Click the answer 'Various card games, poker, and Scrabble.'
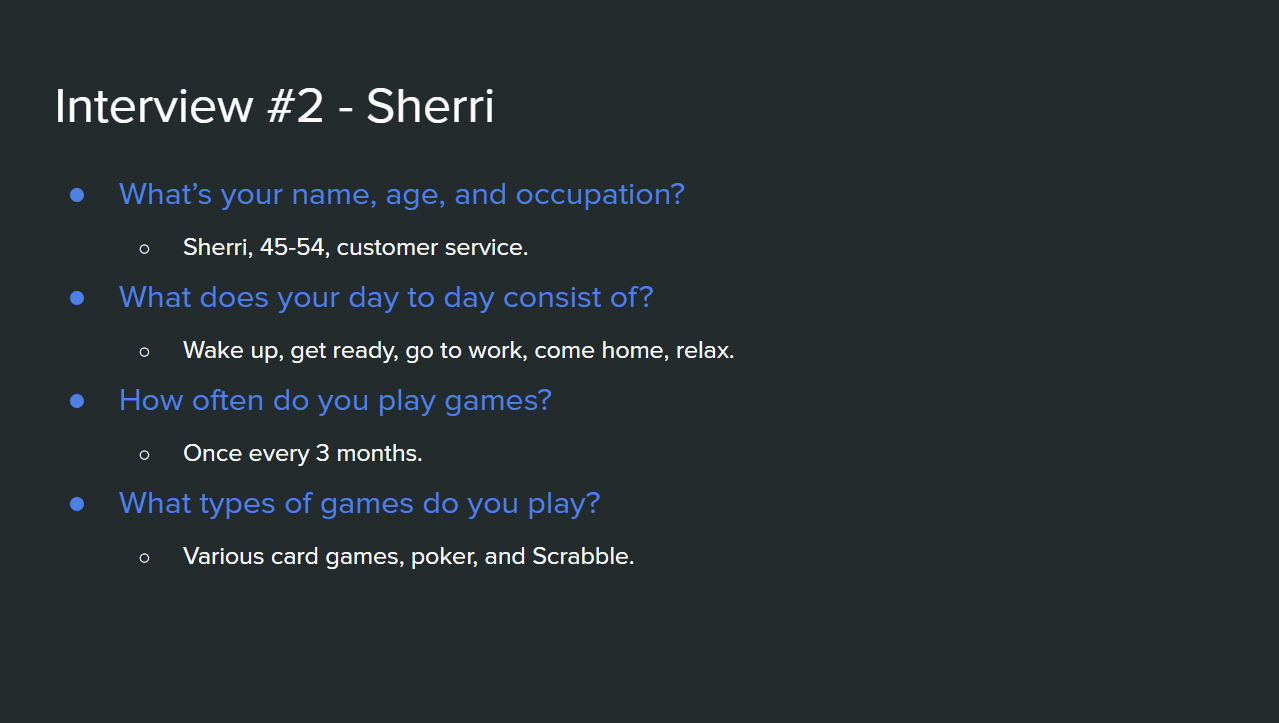 409,556
